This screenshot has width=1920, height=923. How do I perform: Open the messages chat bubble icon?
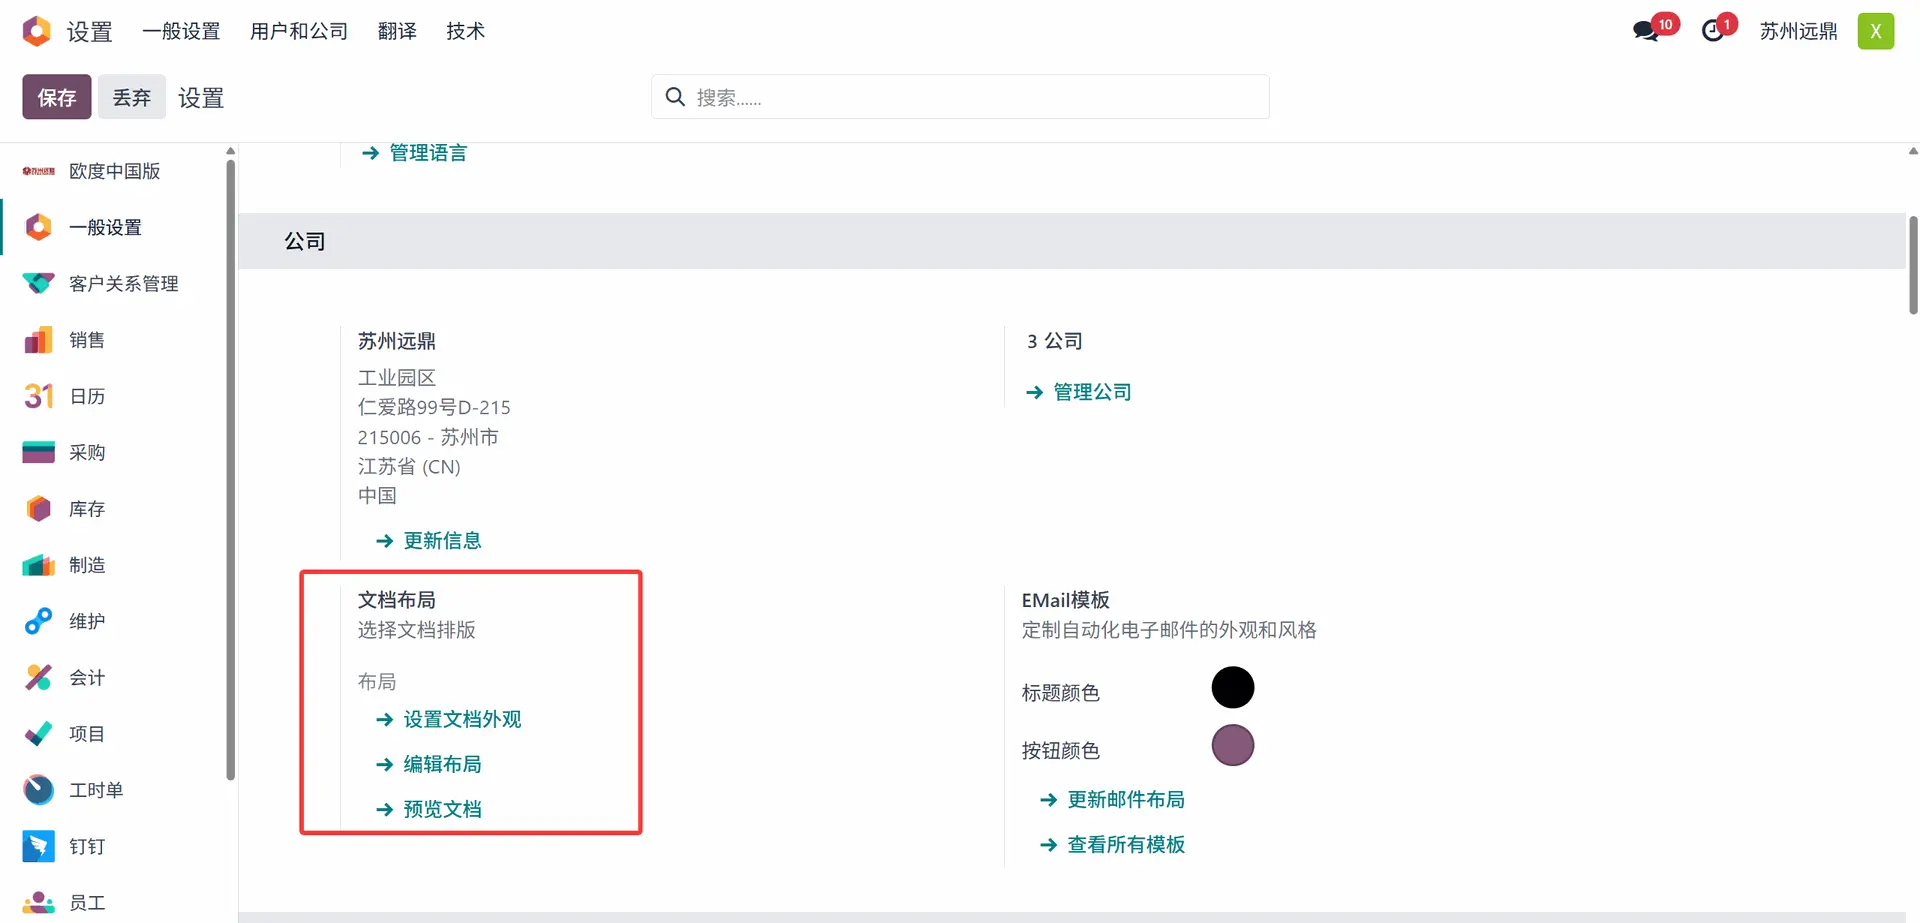[x=1646, y=31]
